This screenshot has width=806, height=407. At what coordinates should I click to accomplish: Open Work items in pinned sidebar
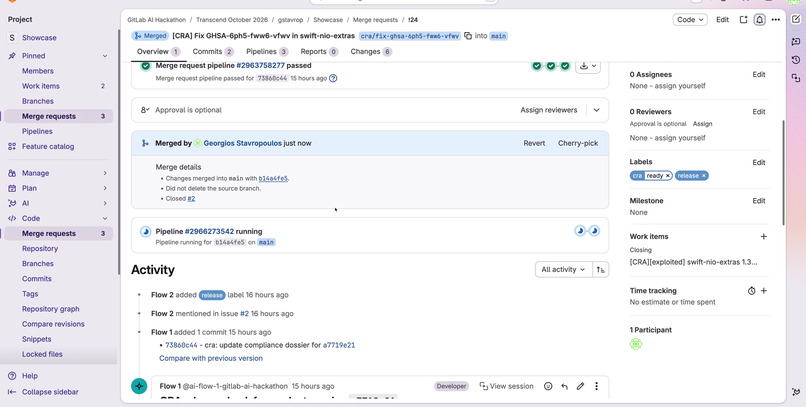pos(41,86)
